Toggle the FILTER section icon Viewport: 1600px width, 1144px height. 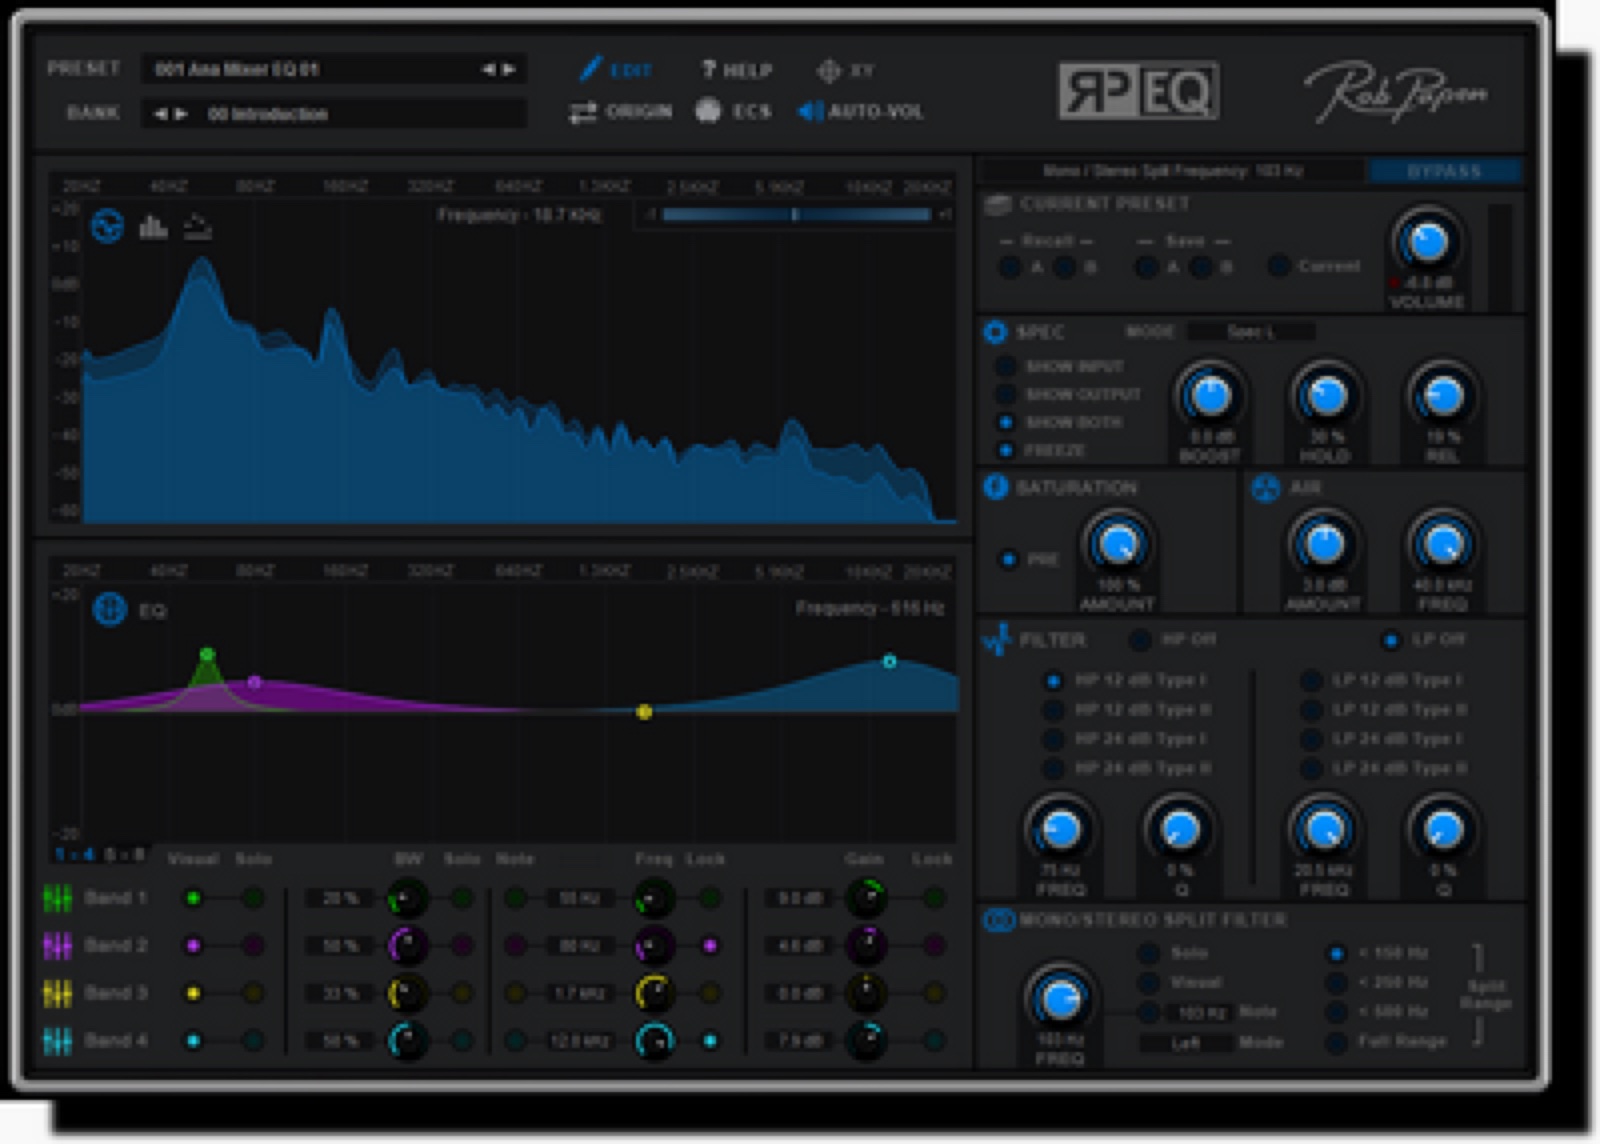coord(997,639)
